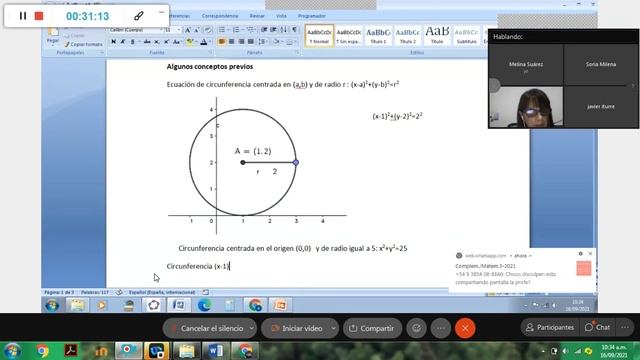Screen dimensions: 640x360
Task: Align text left
Action: coord(222,42)
